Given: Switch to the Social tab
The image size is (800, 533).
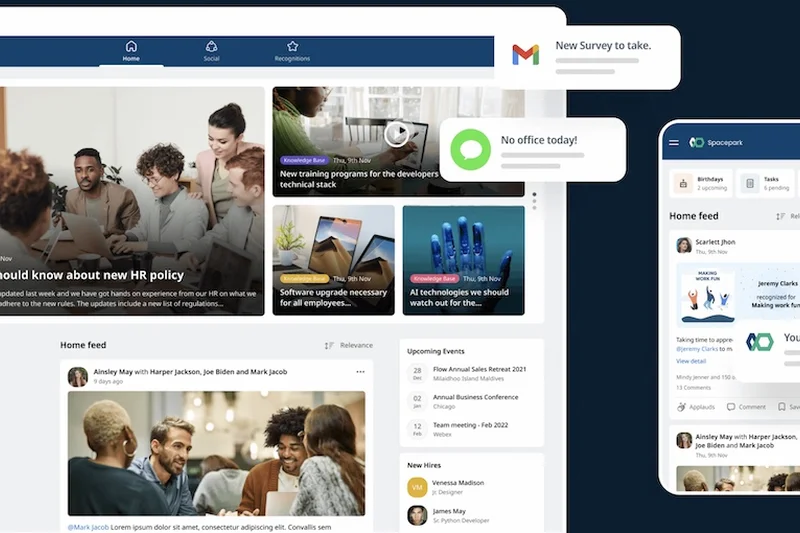Looking at the screenshot, I should pos(211,51).
